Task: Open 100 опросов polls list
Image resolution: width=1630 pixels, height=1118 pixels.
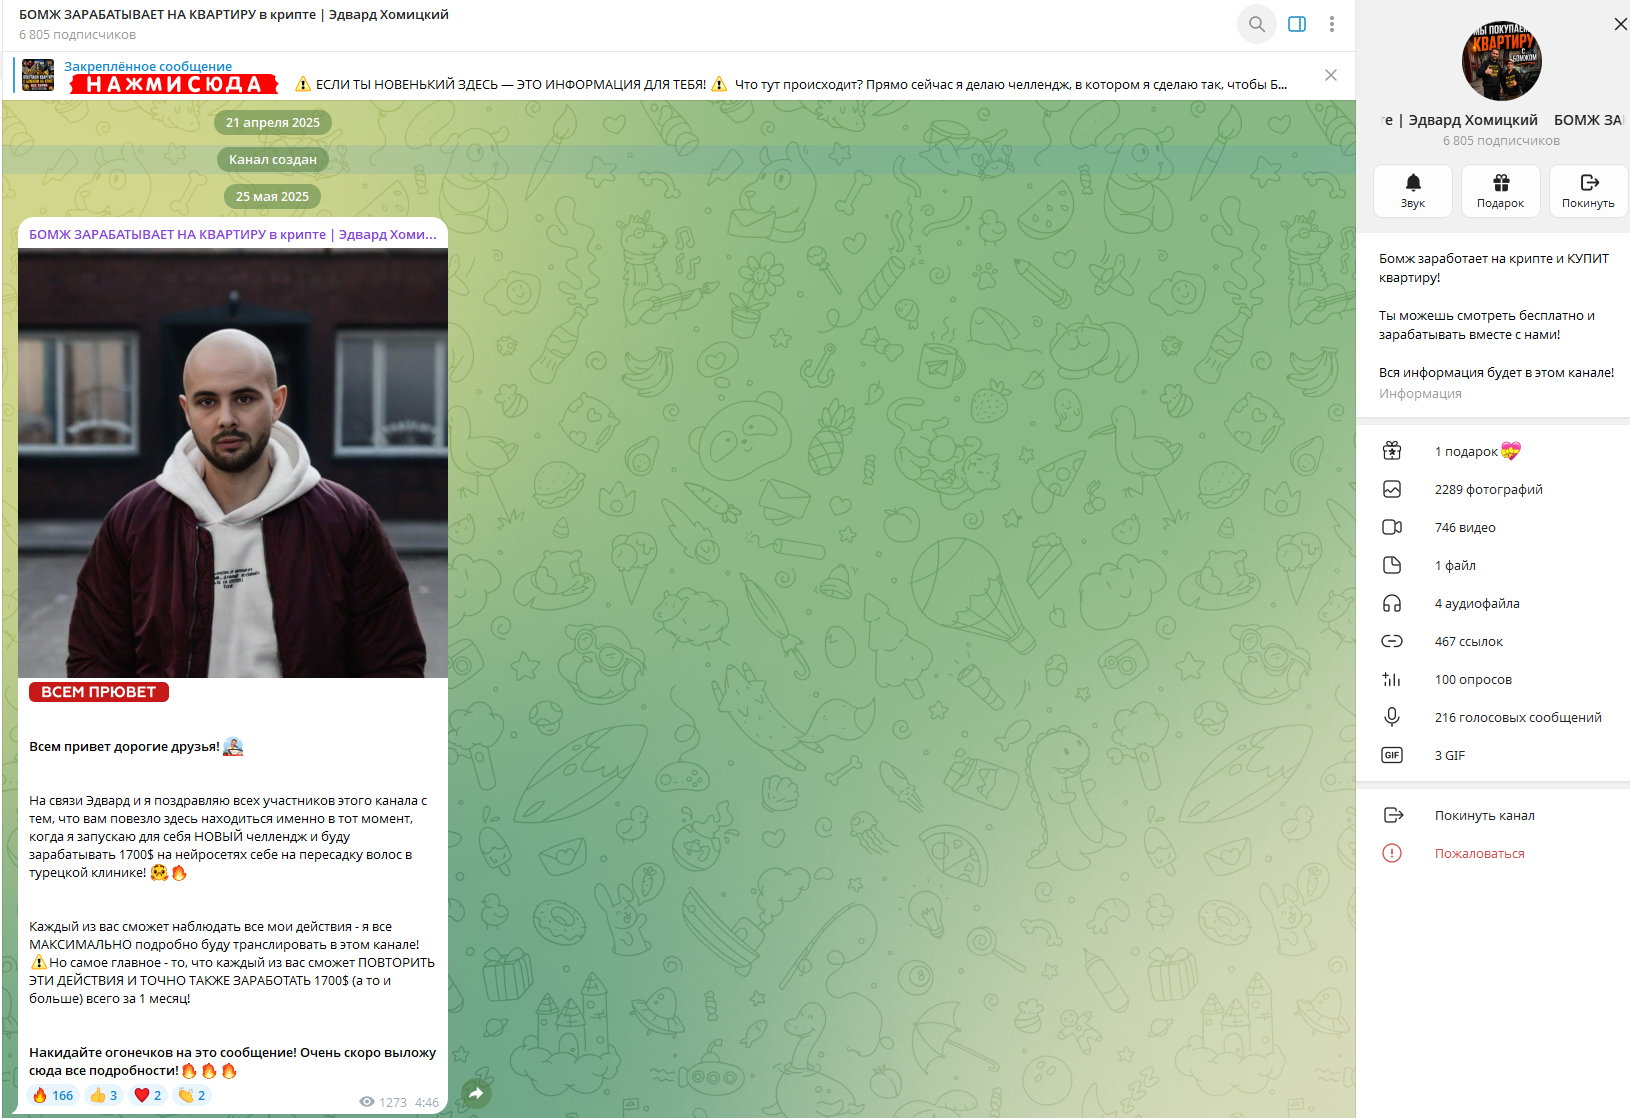Action: [x=1493, y=679]
